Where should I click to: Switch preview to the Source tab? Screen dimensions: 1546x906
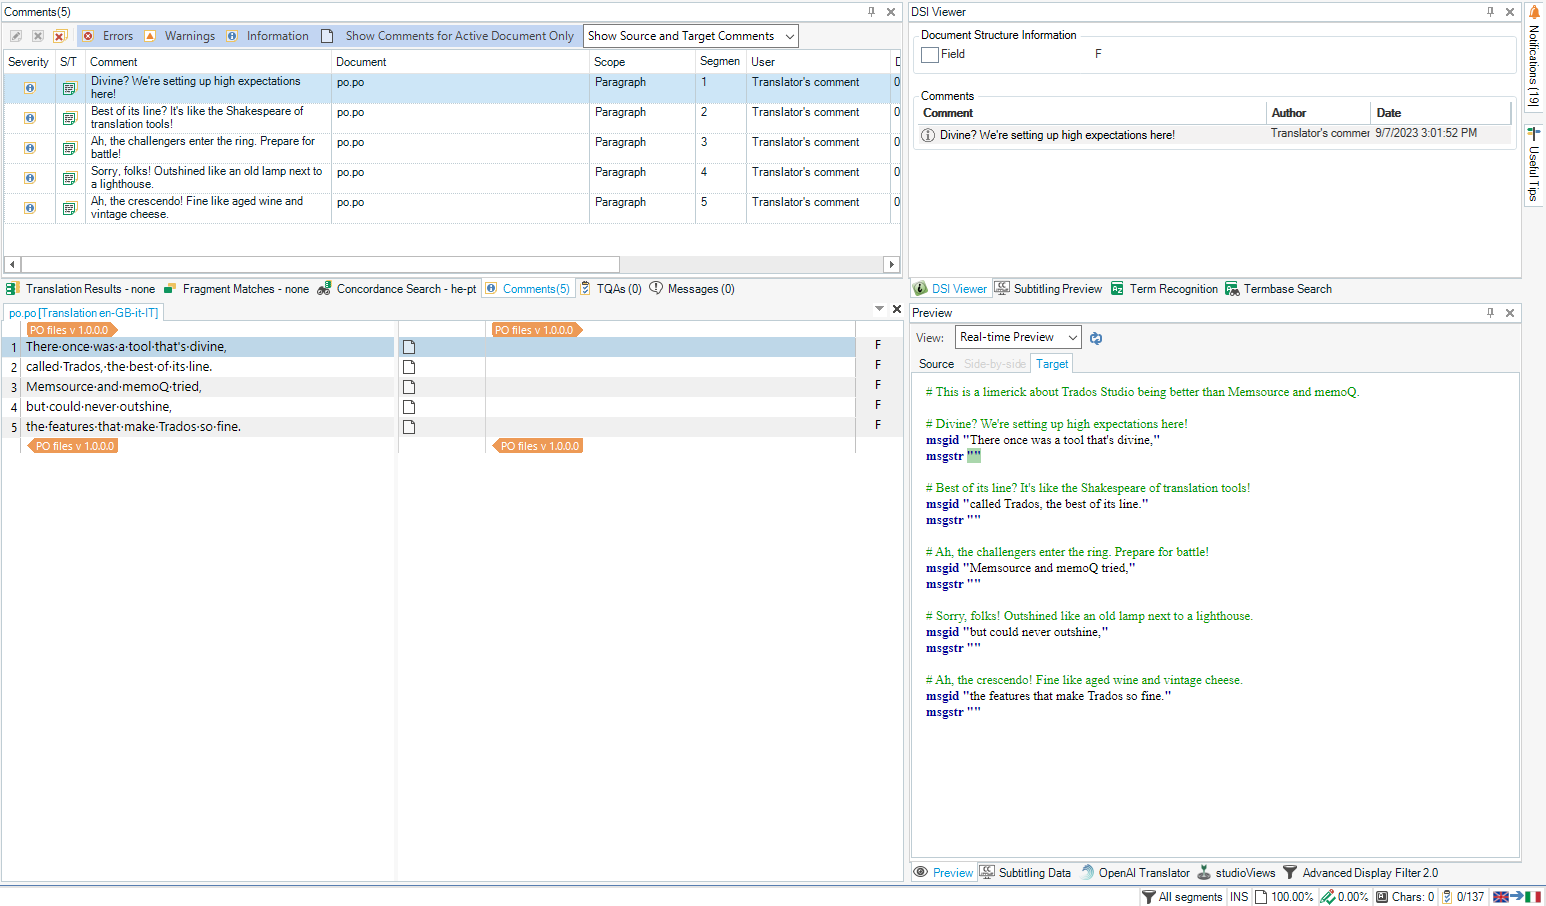pos(936,364)
